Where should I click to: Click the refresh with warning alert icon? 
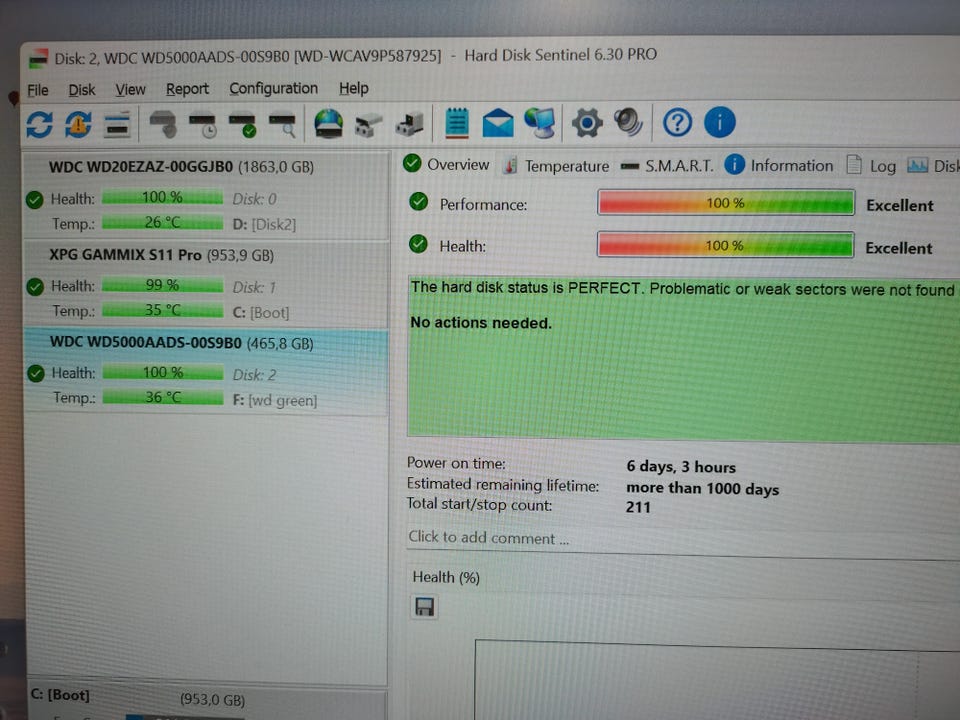[78, 124]
